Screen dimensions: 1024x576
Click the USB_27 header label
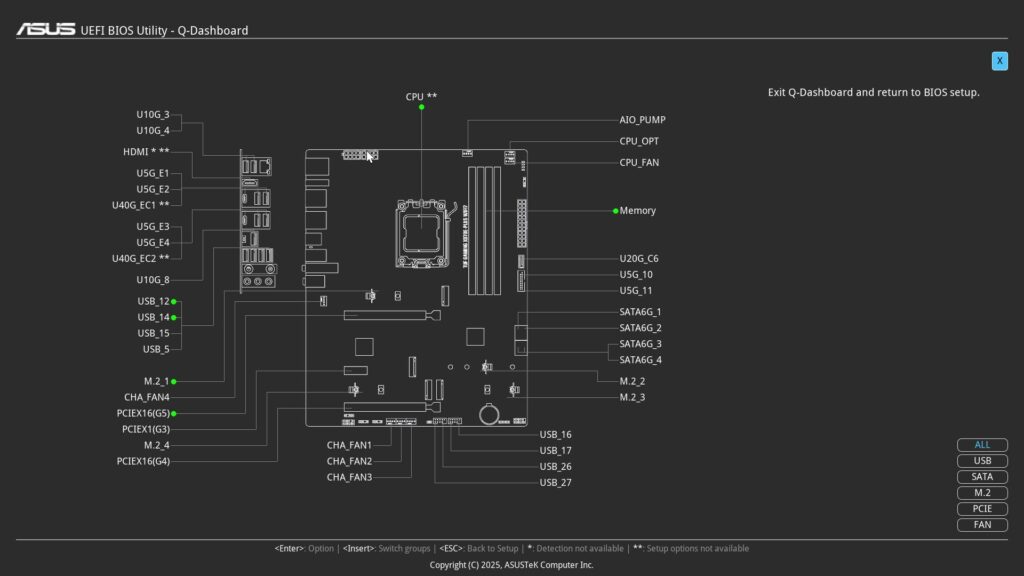555,483
